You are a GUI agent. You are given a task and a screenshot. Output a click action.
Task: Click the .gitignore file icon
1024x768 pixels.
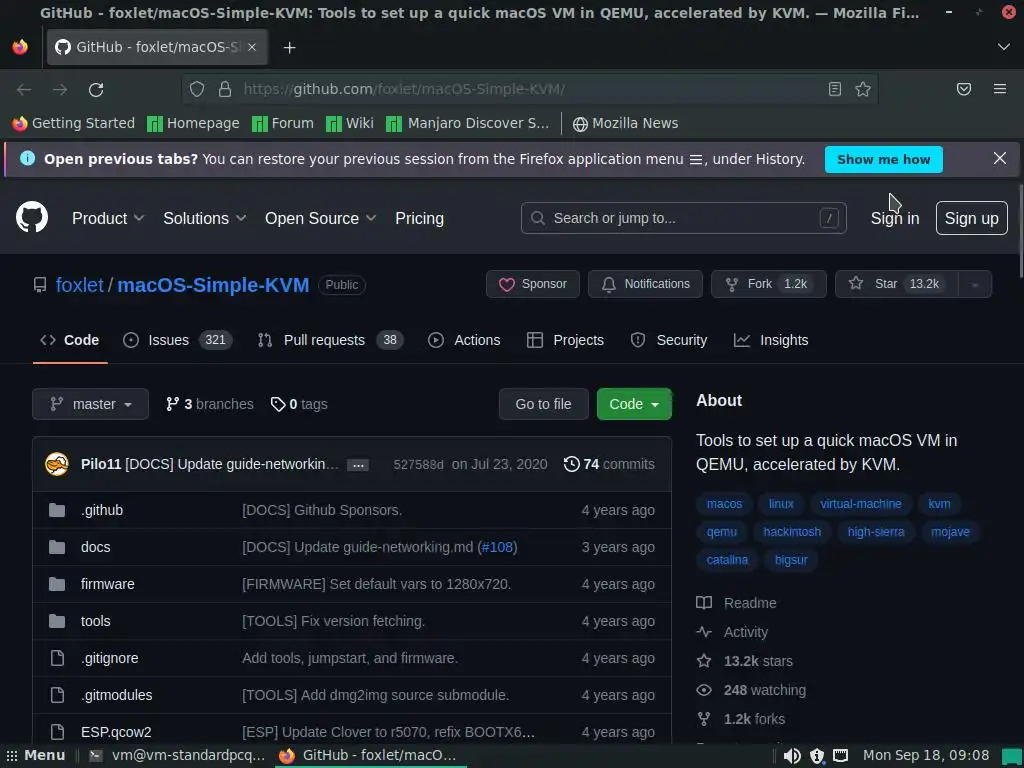click(57, 658)
